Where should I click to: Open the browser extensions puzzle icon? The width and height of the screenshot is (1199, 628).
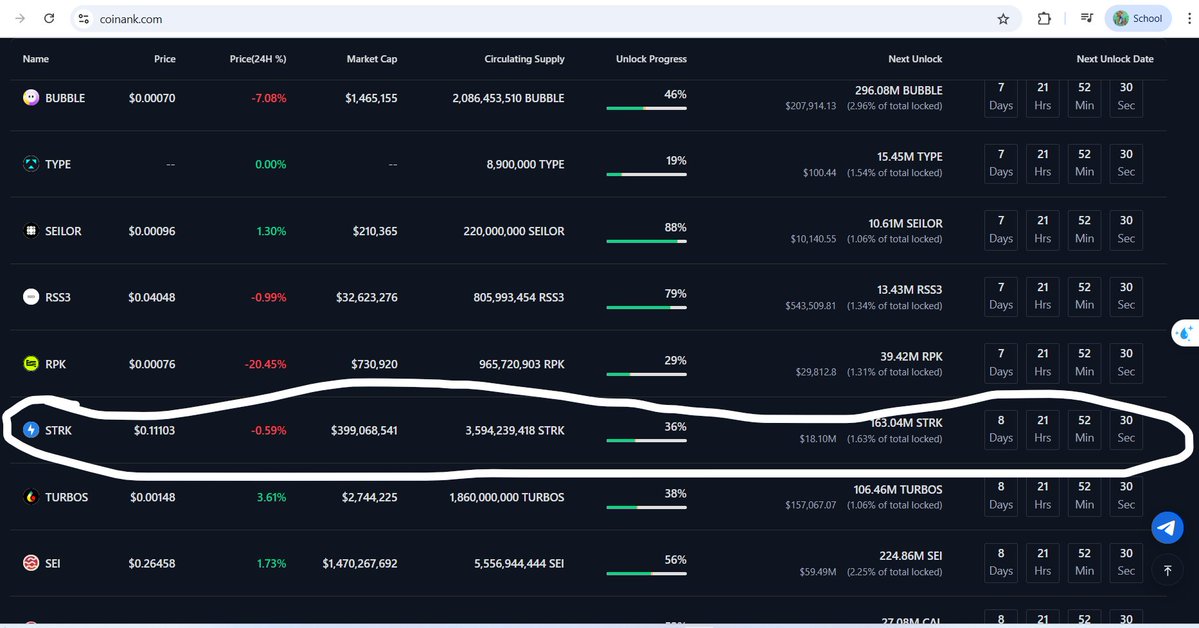tap(1044, 18)
